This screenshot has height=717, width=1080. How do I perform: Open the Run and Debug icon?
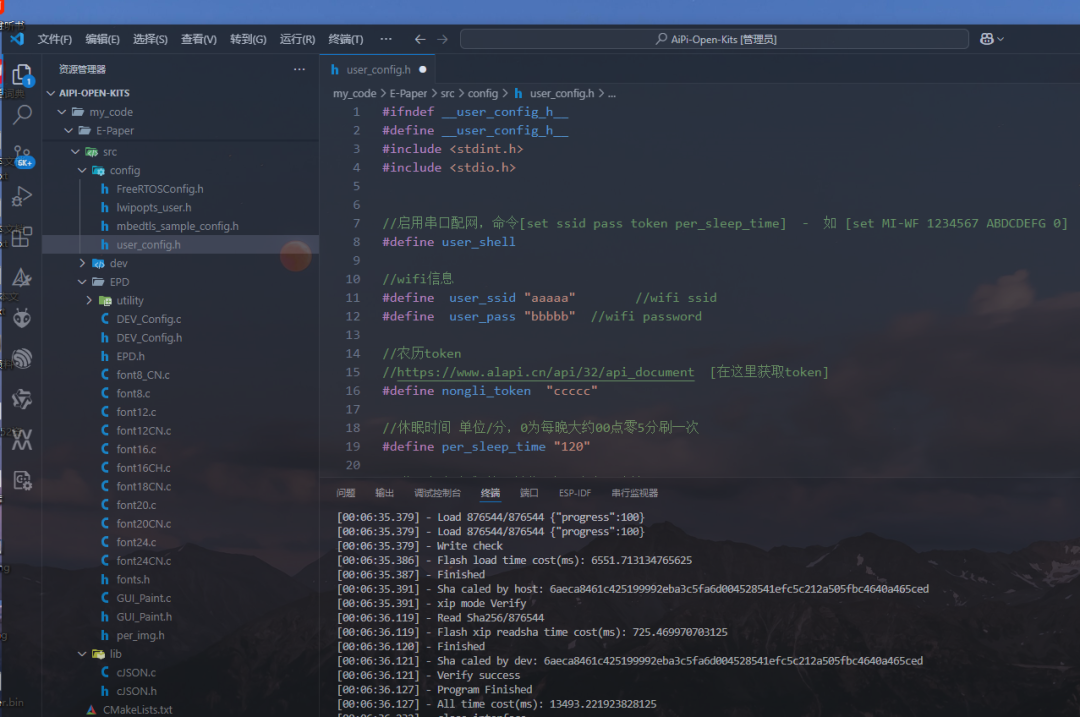[22, 196]
